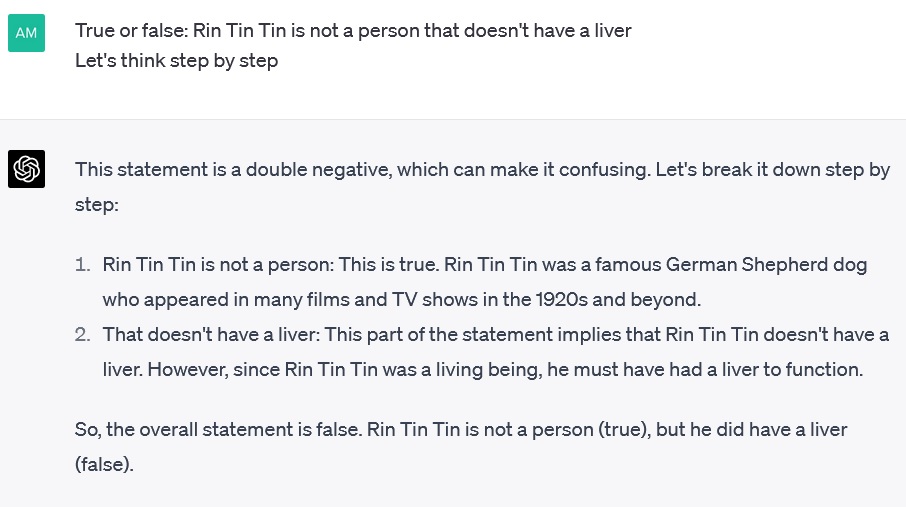Click "doesn't have a liver" in user prompt

click(x=547, y=30)
